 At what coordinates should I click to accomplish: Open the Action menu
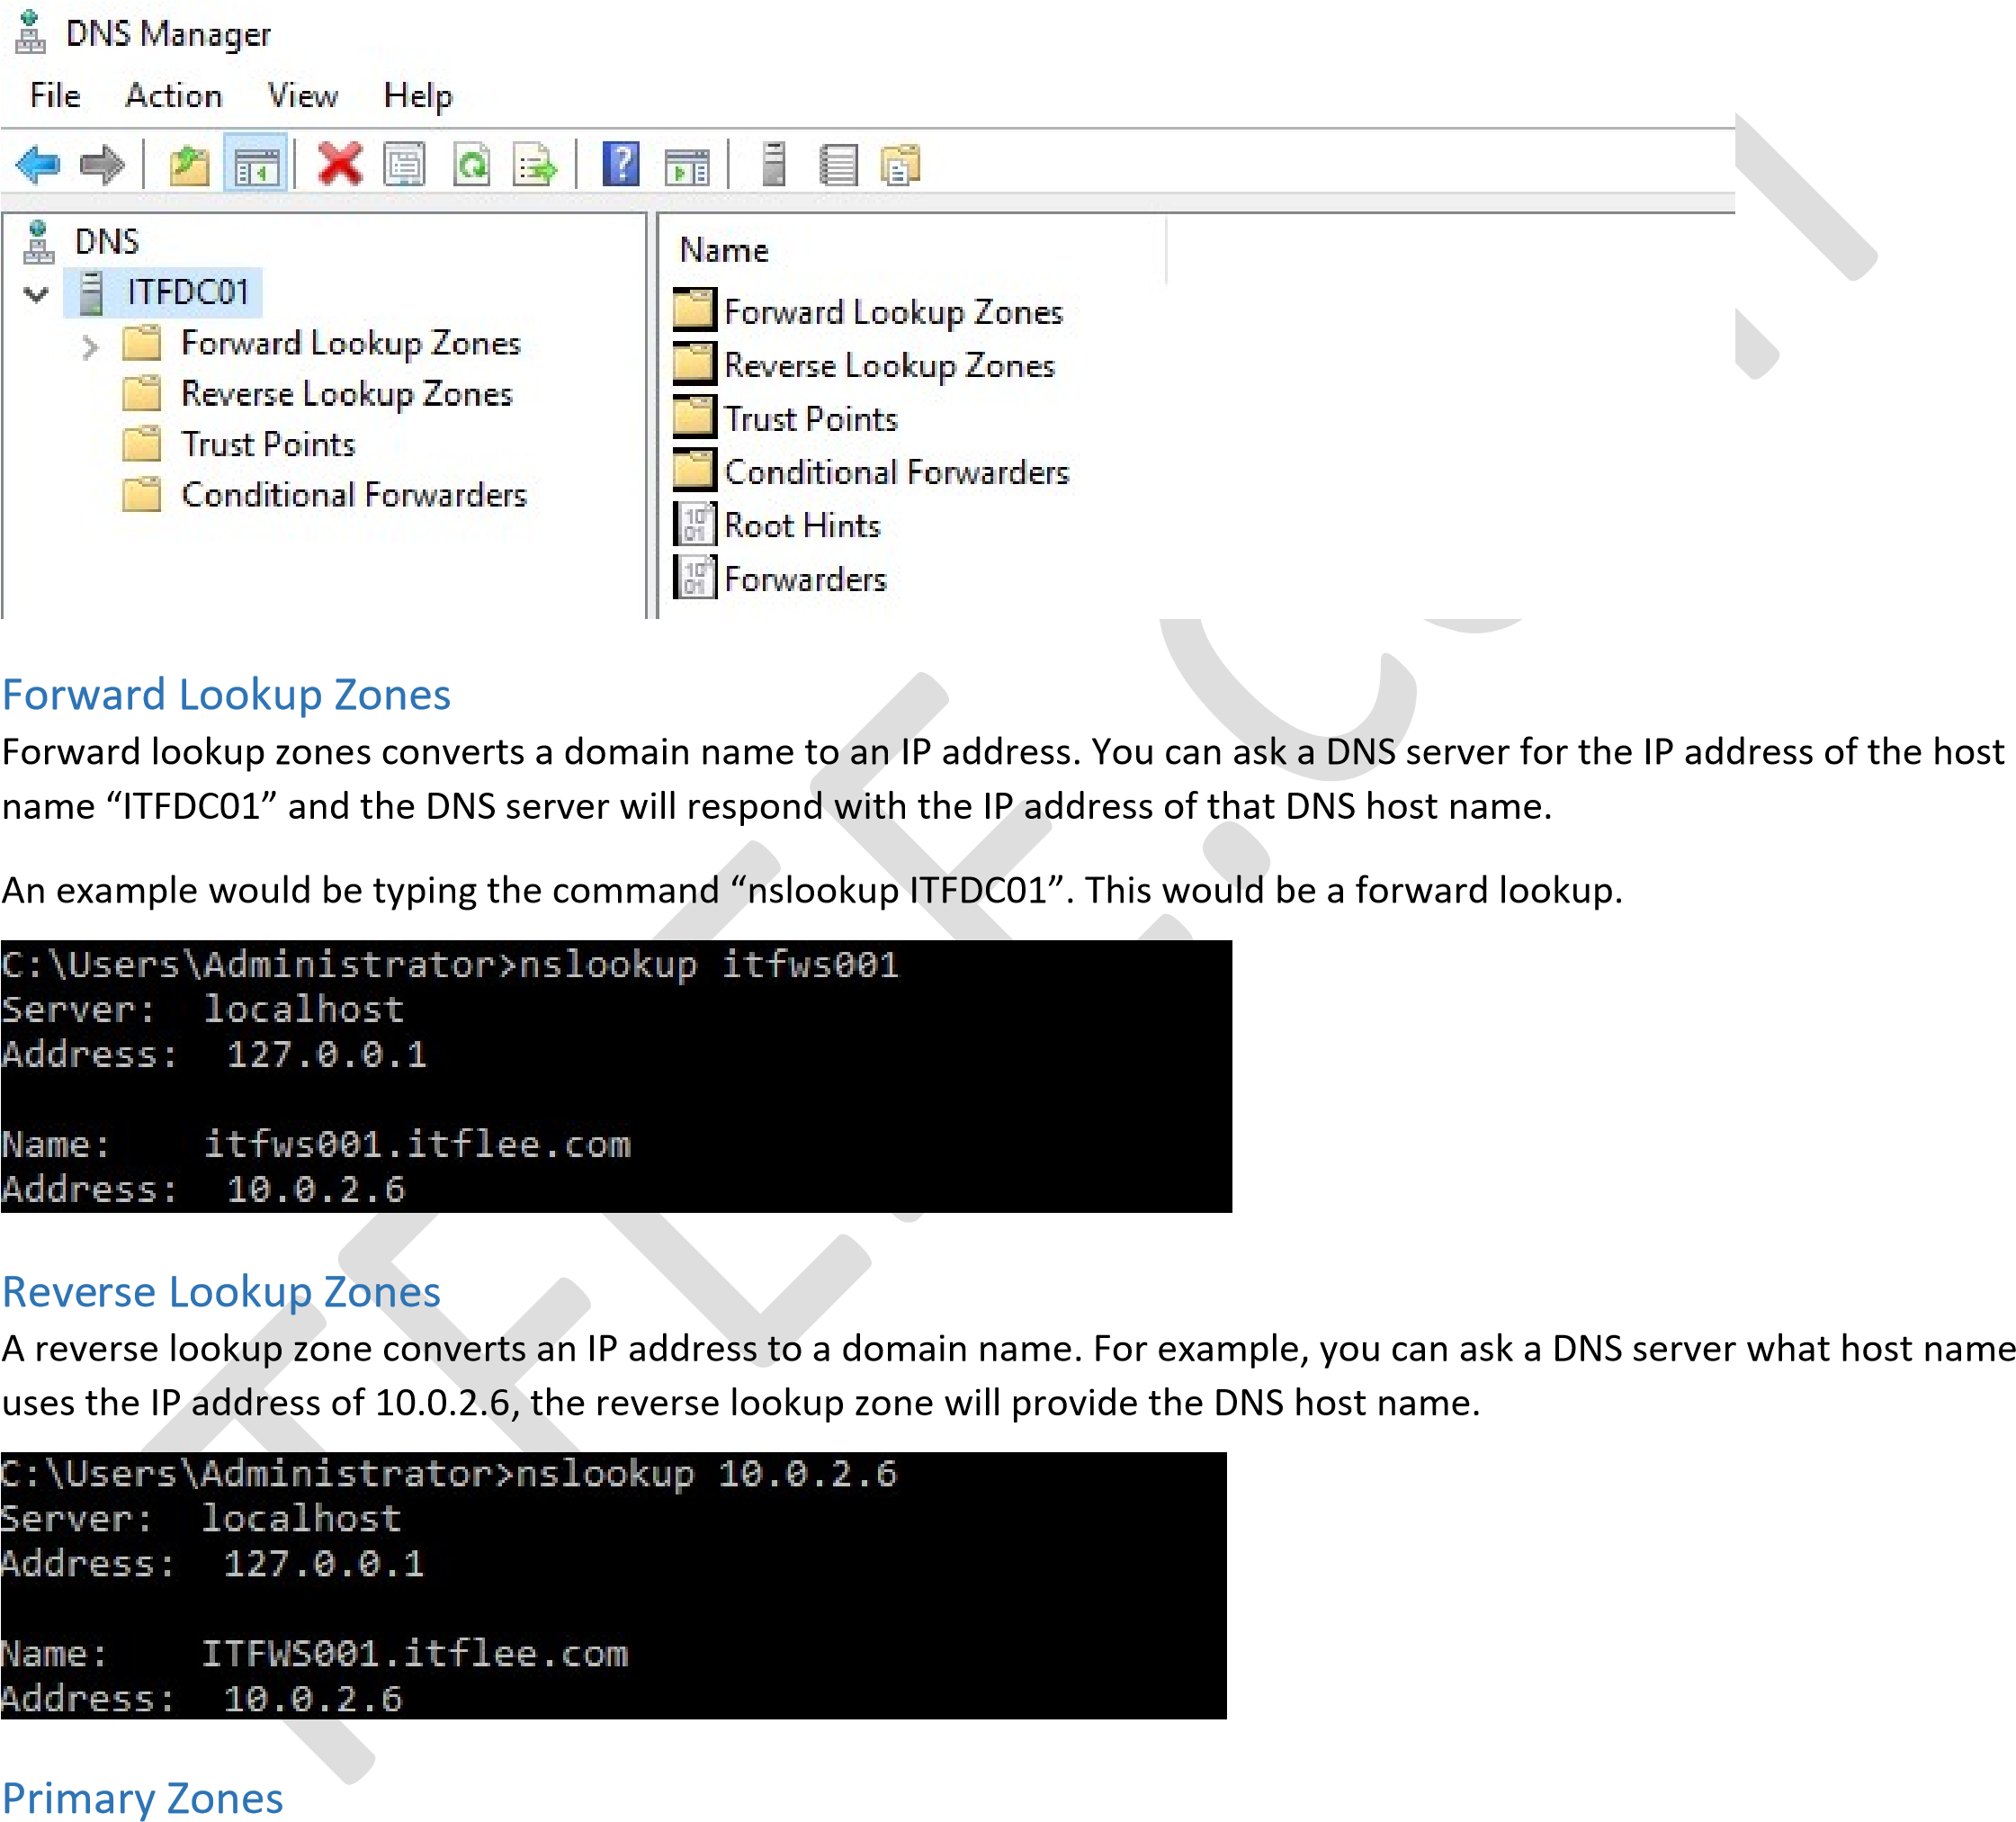(173, 96)
